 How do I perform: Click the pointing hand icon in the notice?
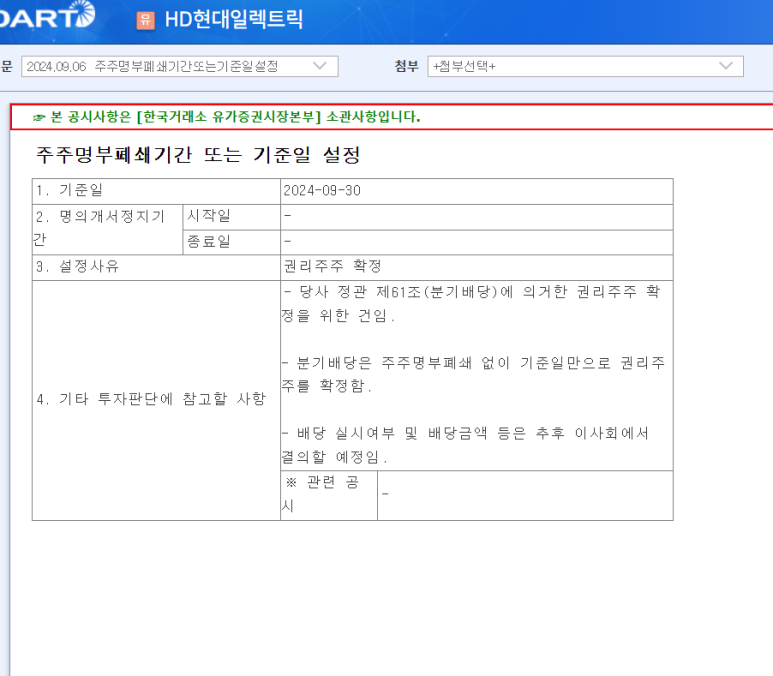pyautogui.click(x=39, y=117)
